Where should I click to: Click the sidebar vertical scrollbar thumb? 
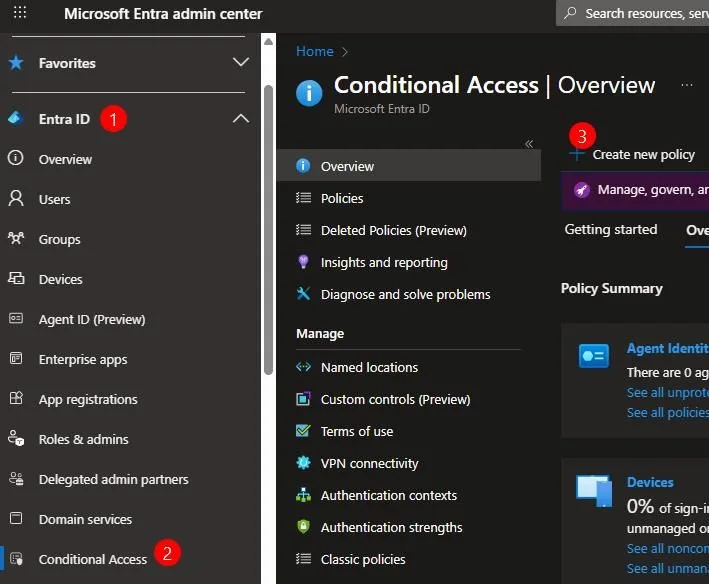click(268, 230)
